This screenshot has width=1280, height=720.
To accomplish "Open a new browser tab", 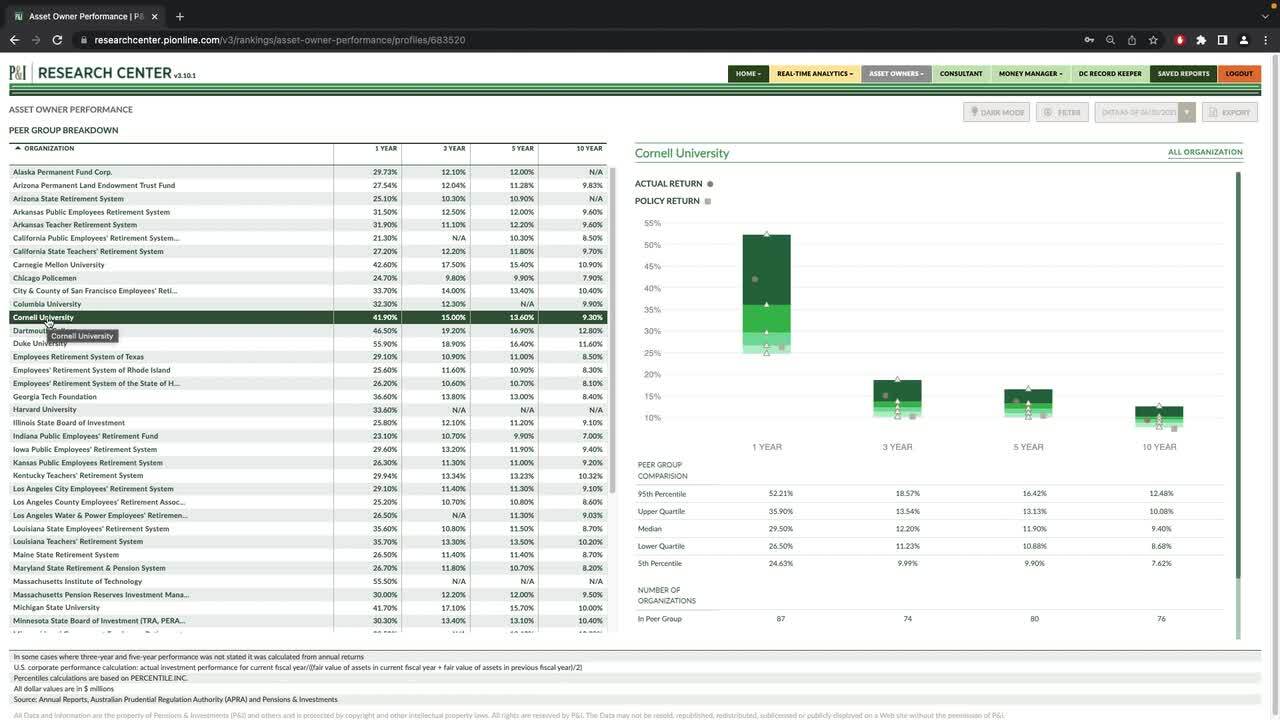I will coord(180,16).
